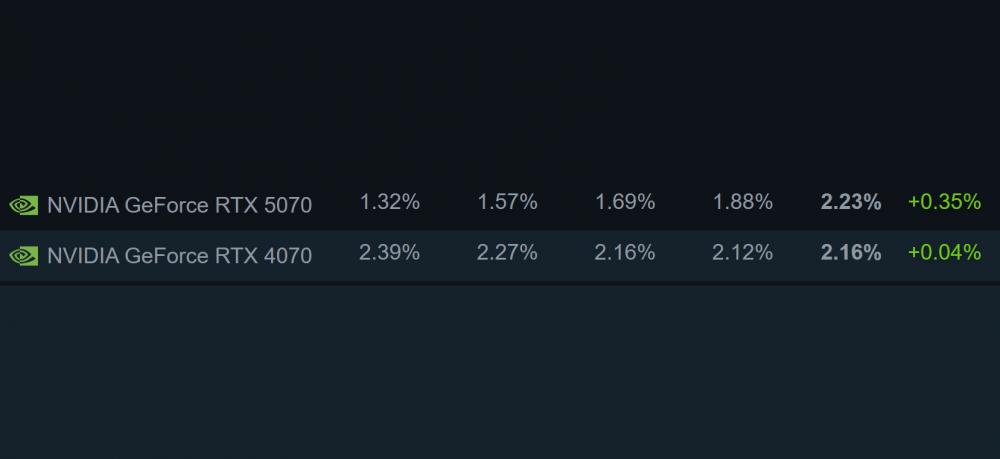This screenshot has height=459, width=1000.
Task: Click the NVIDIA logo beside RTX 5070
Action: pos(23,206)
